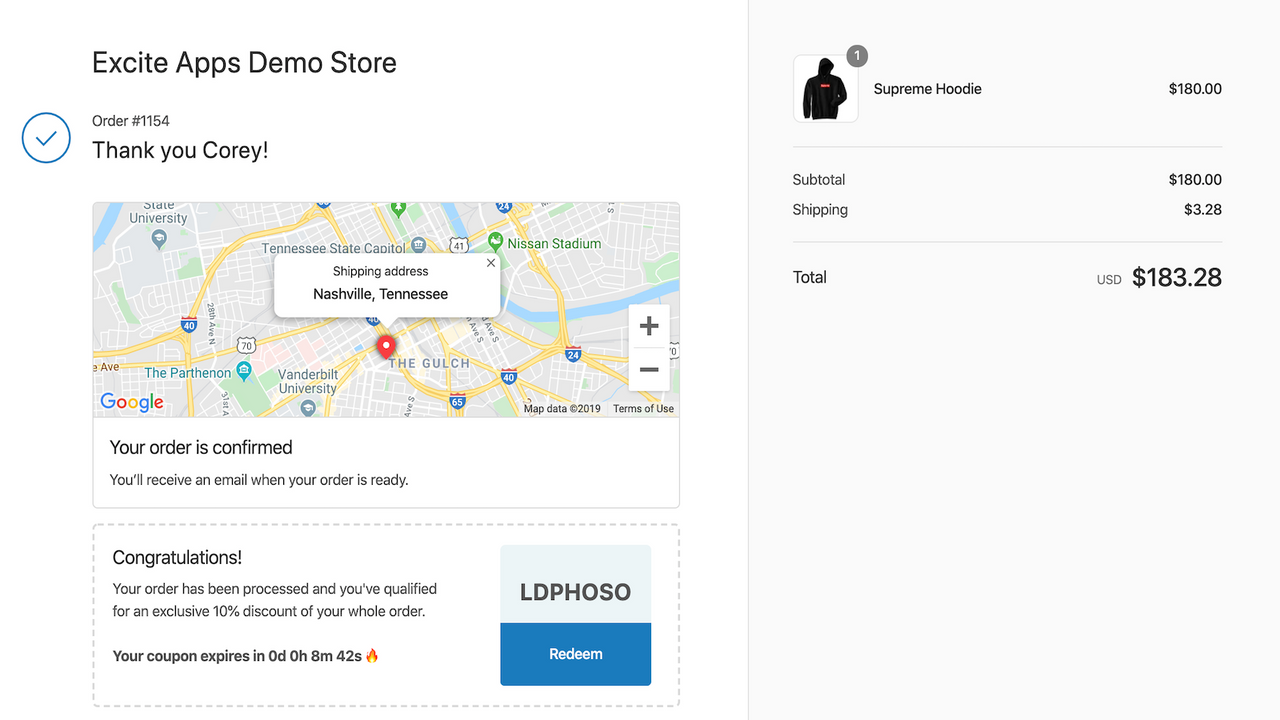Click the Vanderbilt University map label
Image resolution: width=1280 pixels, height=720 pixels.
[308, 381]
